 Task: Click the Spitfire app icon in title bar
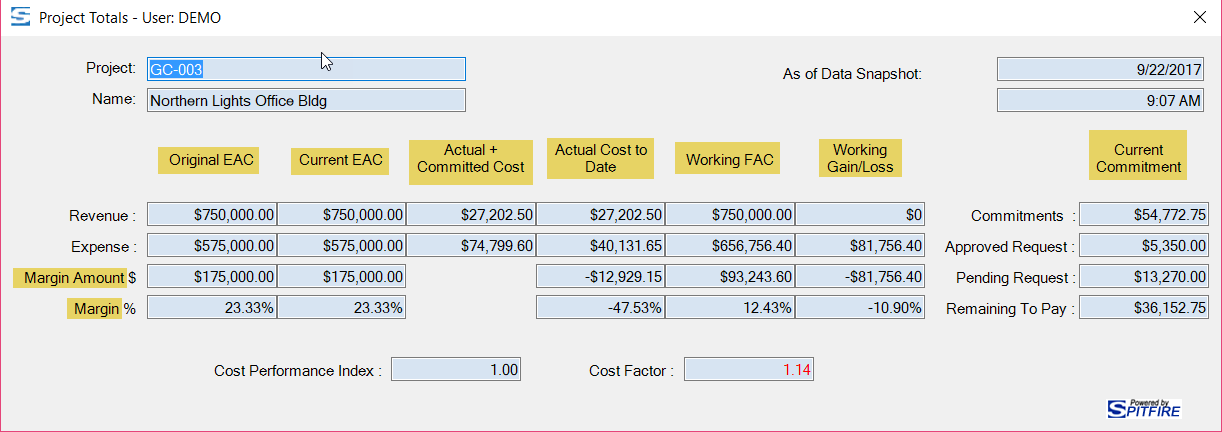pyautogui.click(x=19, y=17)
